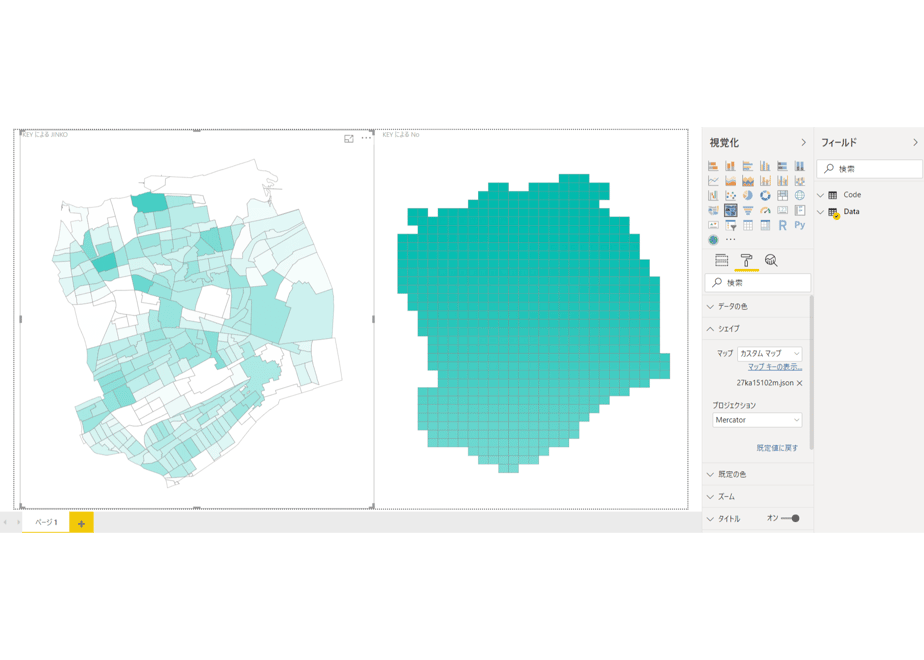Select the 100% stacked bar chart visual
The height and width of the screenshot is (660, 924).
click(x=782, y=166)
